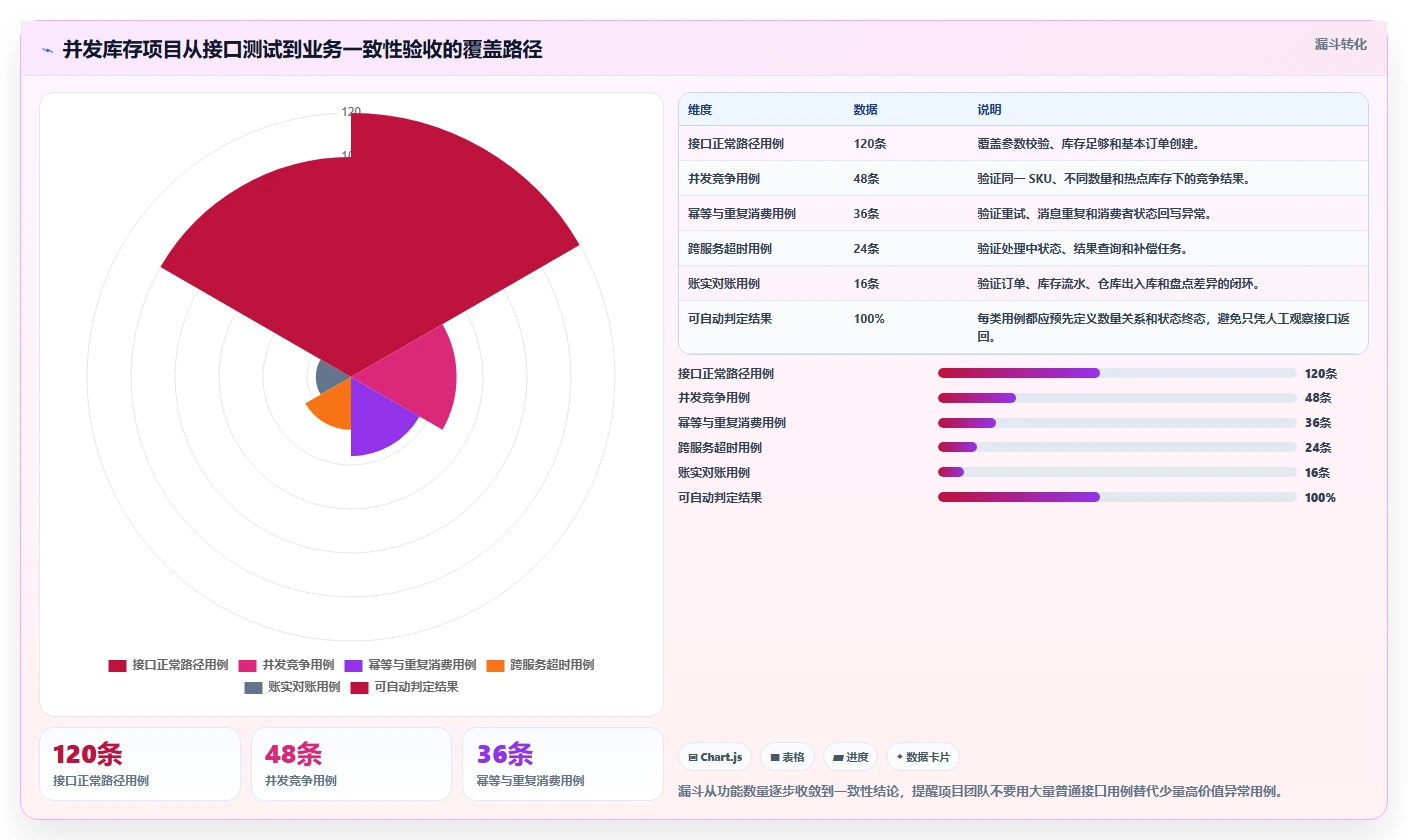Image resolution: width=1408 pixels, height=840 pixels.
Task: Click 账实对账用例 in the table's first column
Action: tap(724, 284)
